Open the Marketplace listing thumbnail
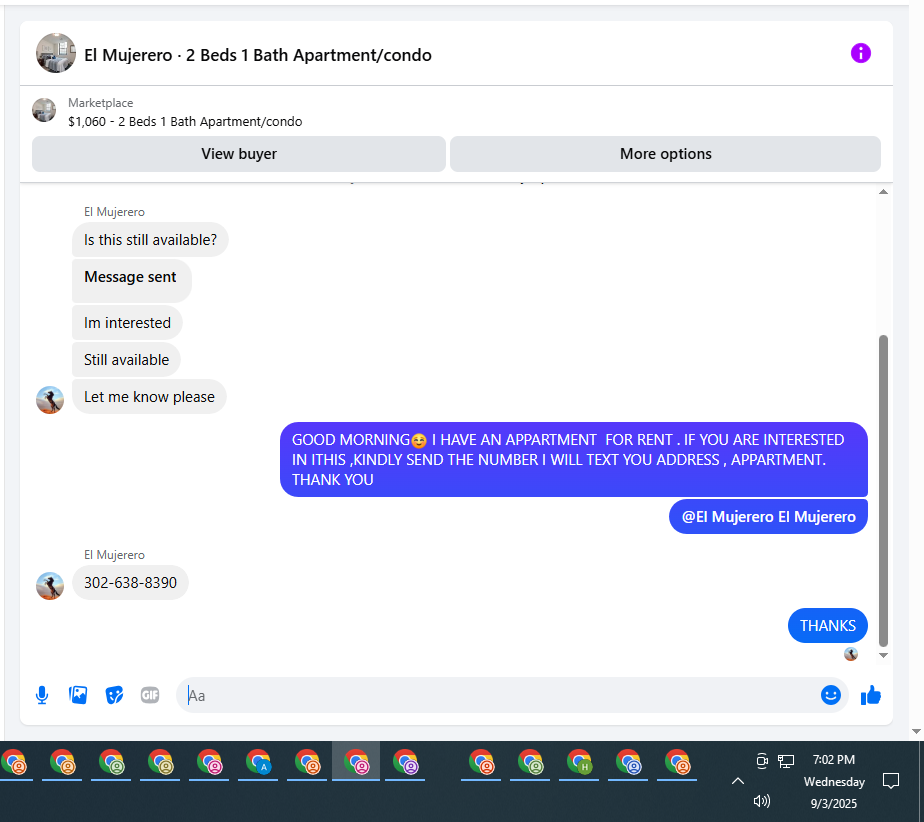This screenshot has height=822, width=924. pos(44,110)
